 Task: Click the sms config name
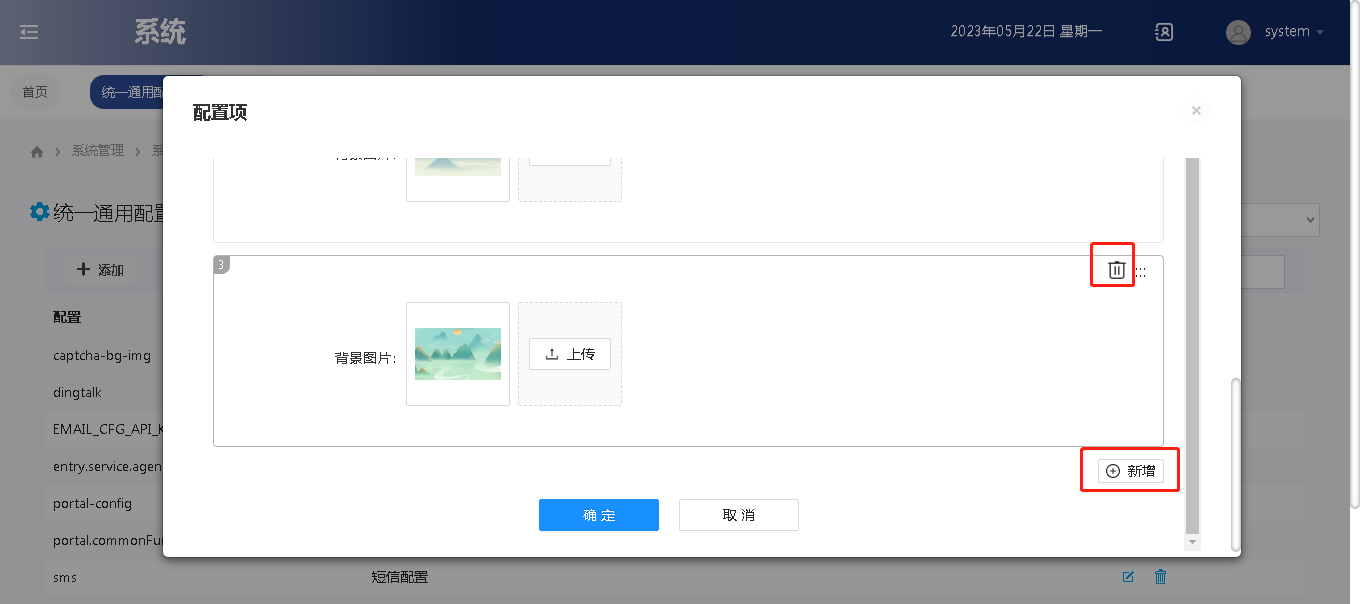(x=65, y=577)
